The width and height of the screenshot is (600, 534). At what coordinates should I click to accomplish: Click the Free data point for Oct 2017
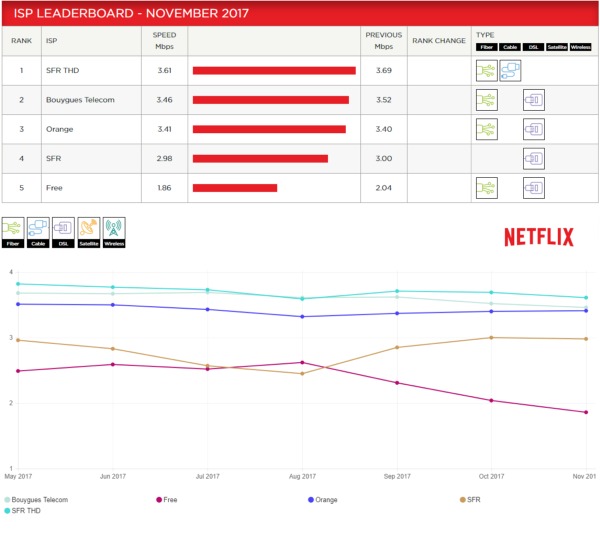click(491, 400)
